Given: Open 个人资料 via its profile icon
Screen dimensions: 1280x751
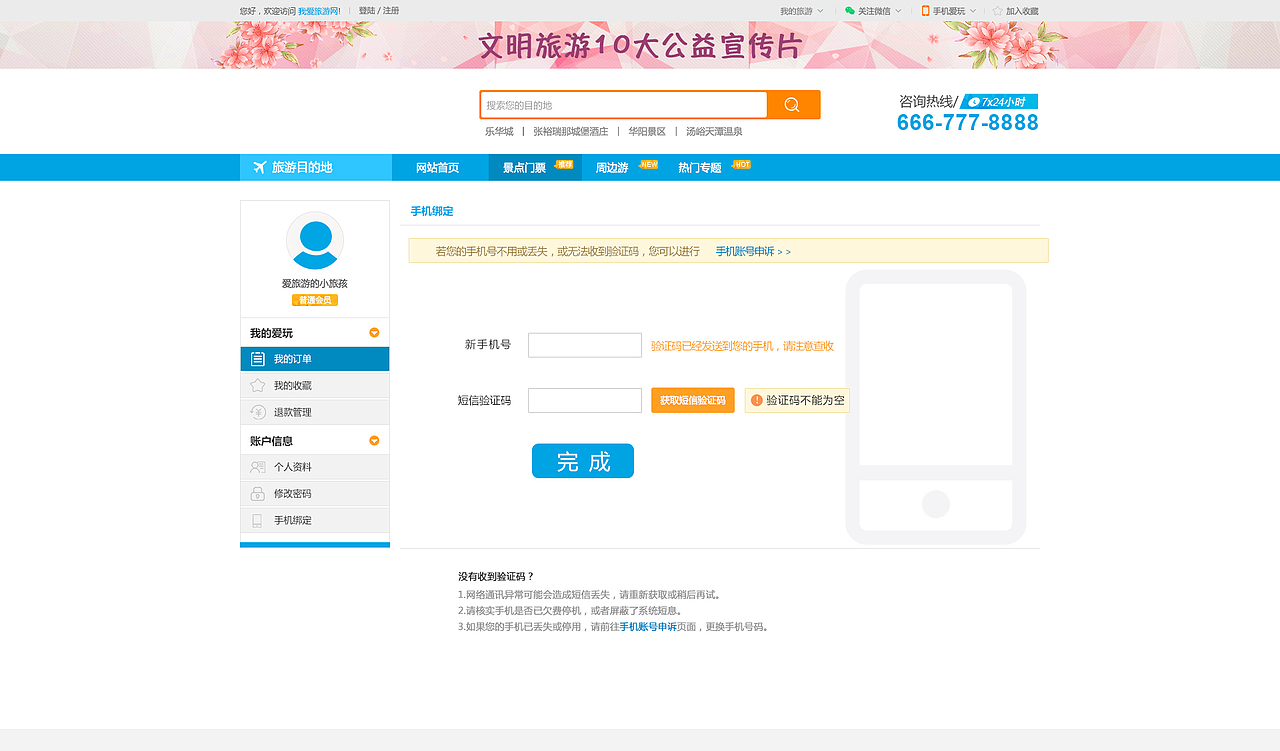Looking at the screenshot, I should click(259, 466).
